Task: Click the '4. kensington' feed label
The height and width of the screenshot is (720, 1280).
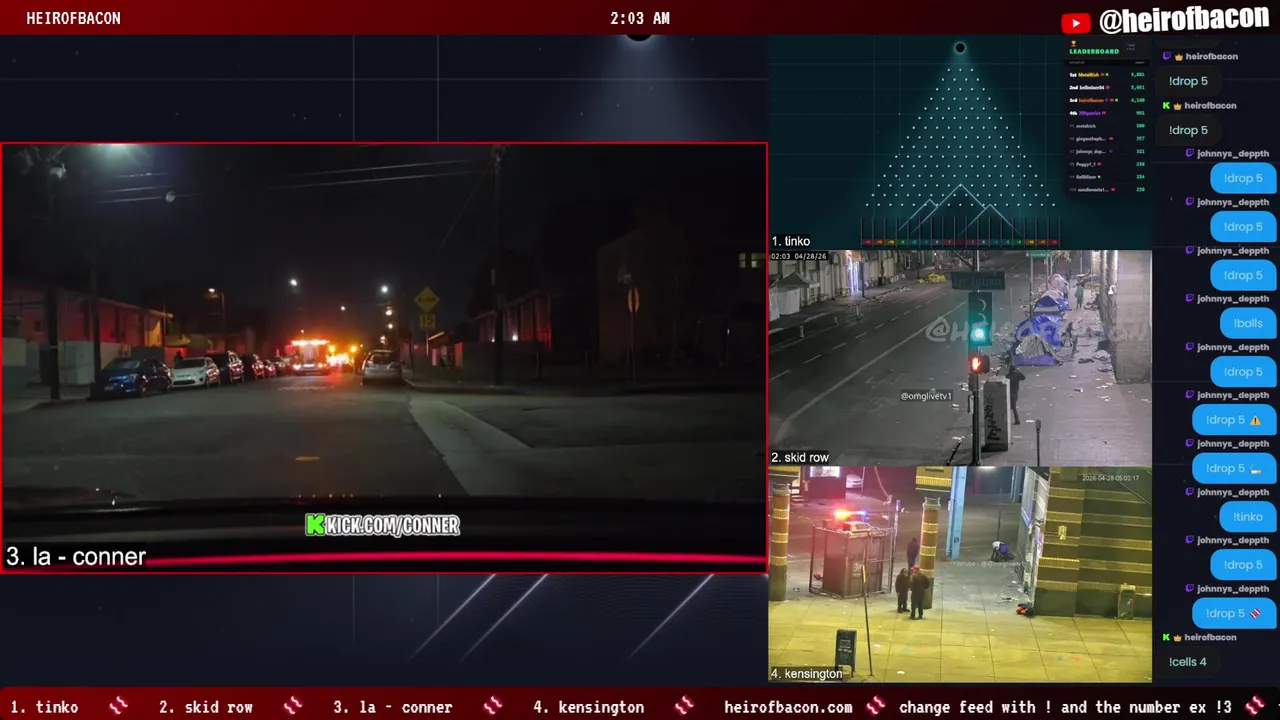Action: click(x=807, y=674)
